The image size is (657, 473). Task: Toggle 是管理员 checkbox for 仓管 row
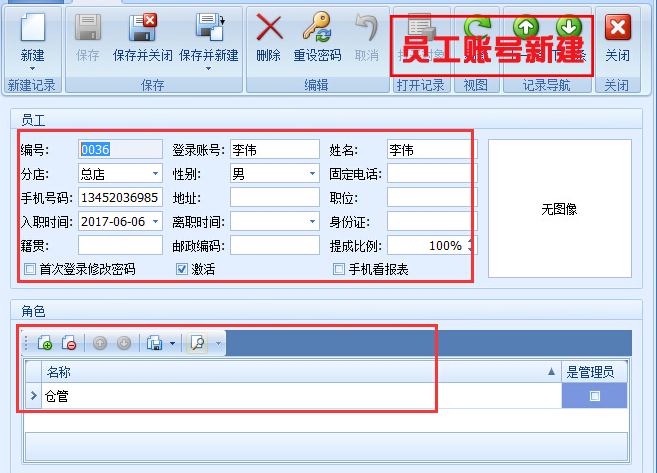(x=595, y=396)
